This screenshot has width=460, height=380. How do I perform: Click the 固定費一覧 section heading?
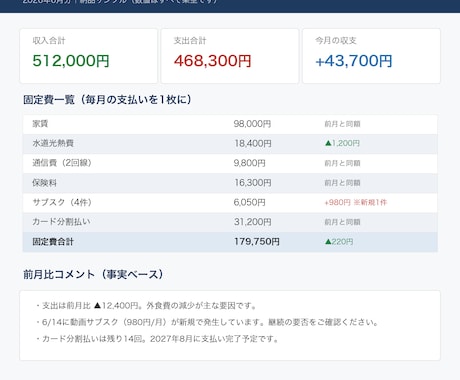107,99
